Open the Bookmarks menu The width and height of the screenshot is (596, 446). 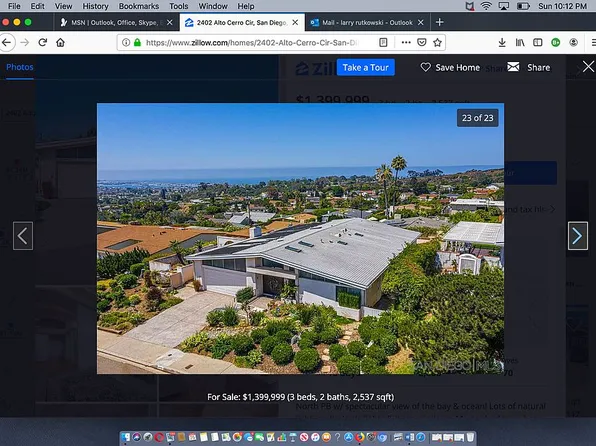coord(139,6)
